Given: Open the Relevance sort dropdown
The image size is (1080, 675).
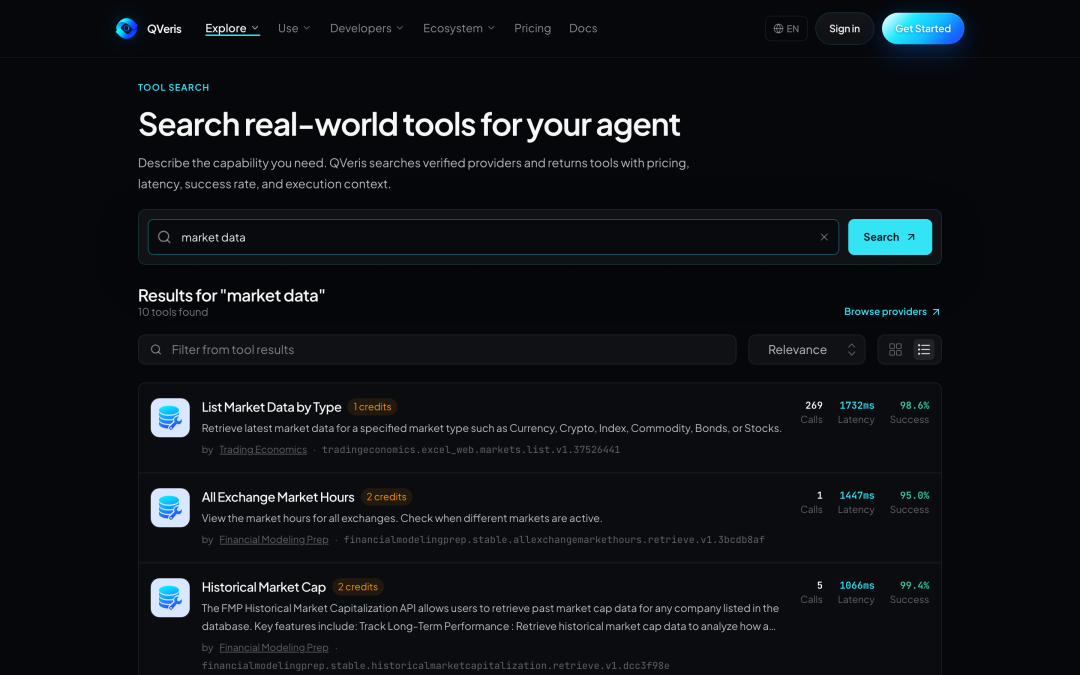Looking at the screenshot, I should tap(807, 349).
